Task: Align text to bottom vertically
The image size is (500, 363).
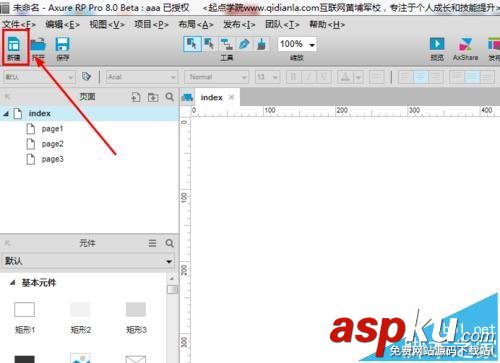Action: tap(487, 77)
